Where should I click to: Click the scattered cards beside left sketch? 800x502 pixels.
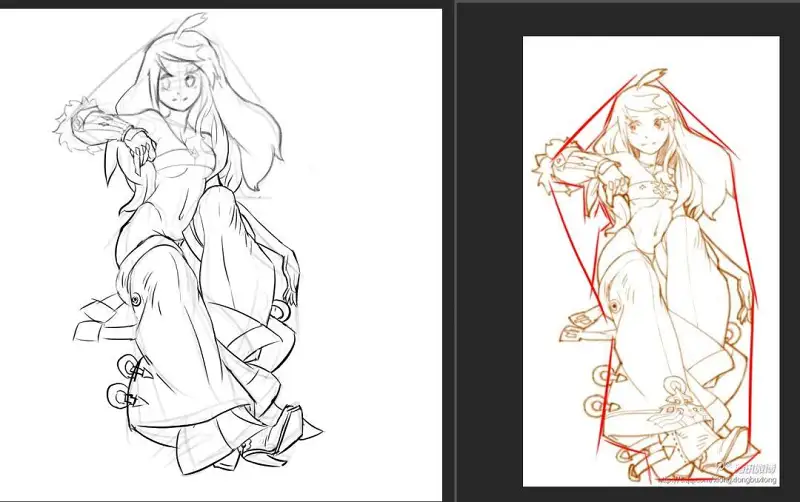point(96,319)
